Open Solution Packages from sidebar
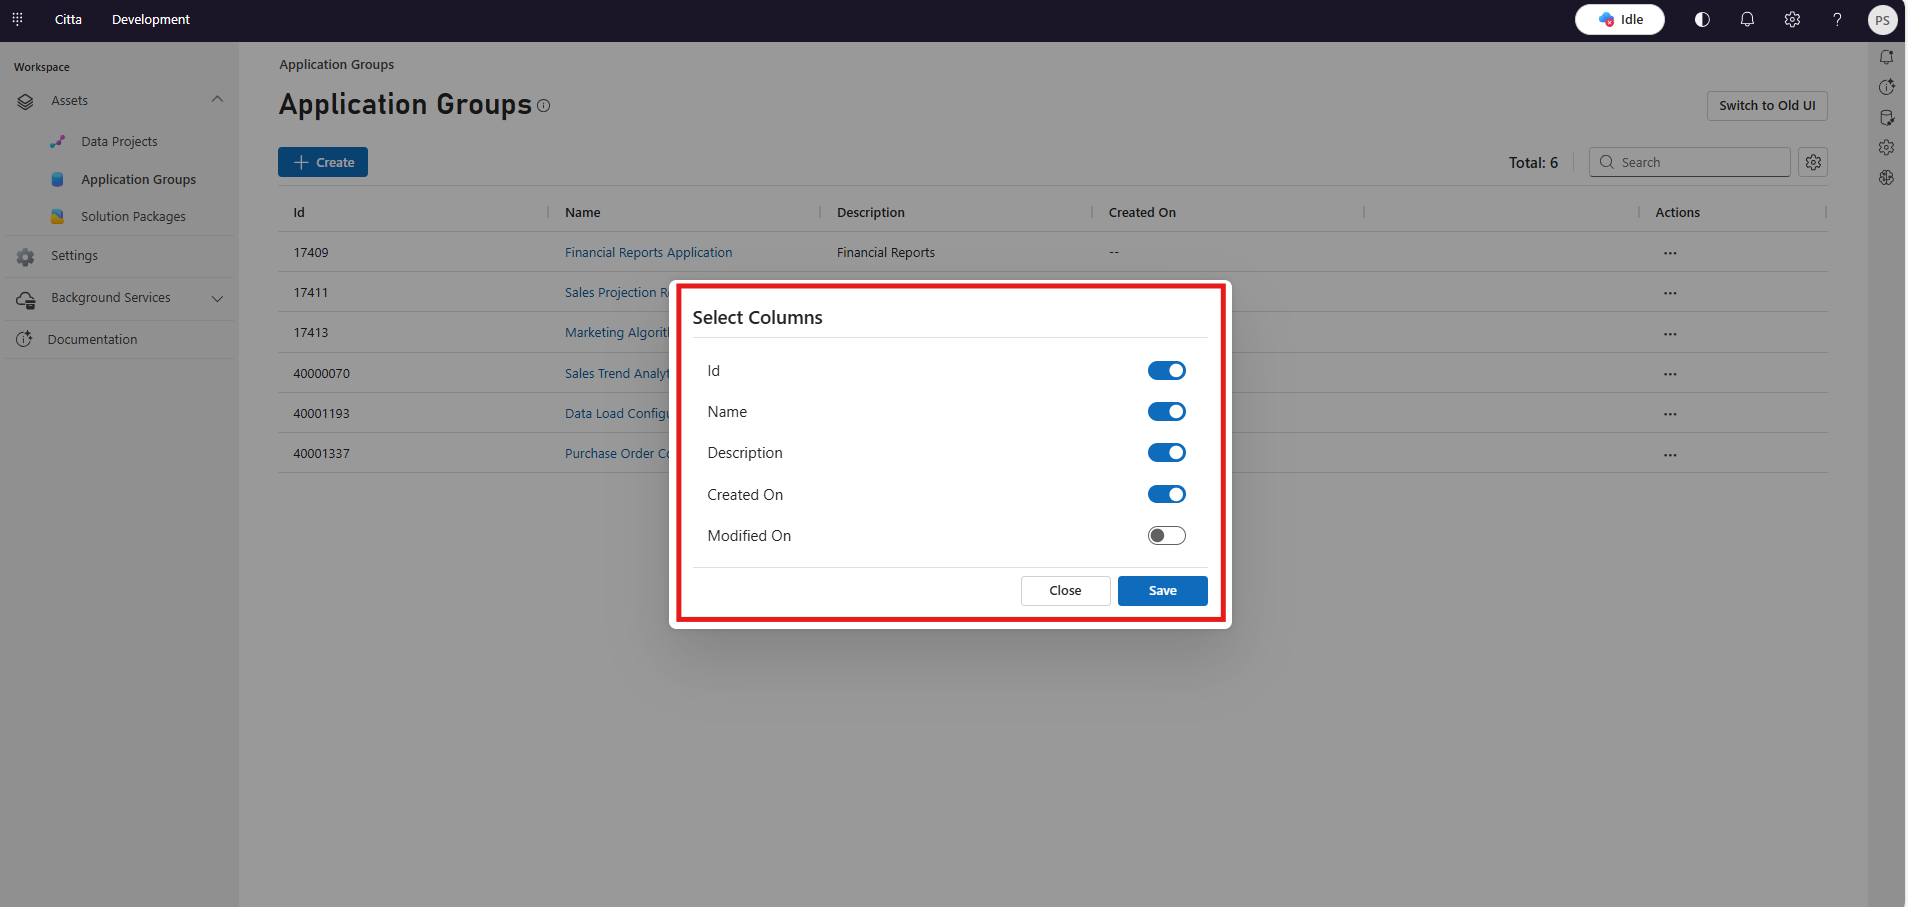 [x=133, y=217]
